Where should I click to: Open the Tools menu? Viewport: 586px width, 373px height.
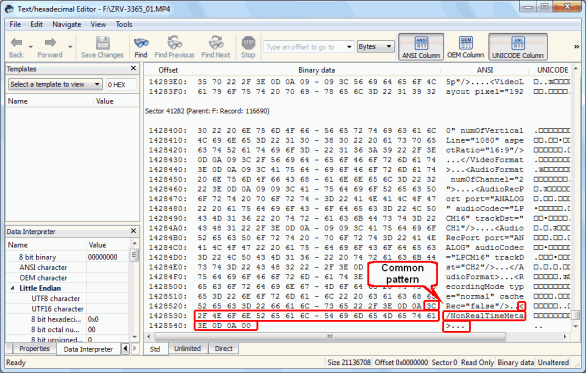coord(124,24)
